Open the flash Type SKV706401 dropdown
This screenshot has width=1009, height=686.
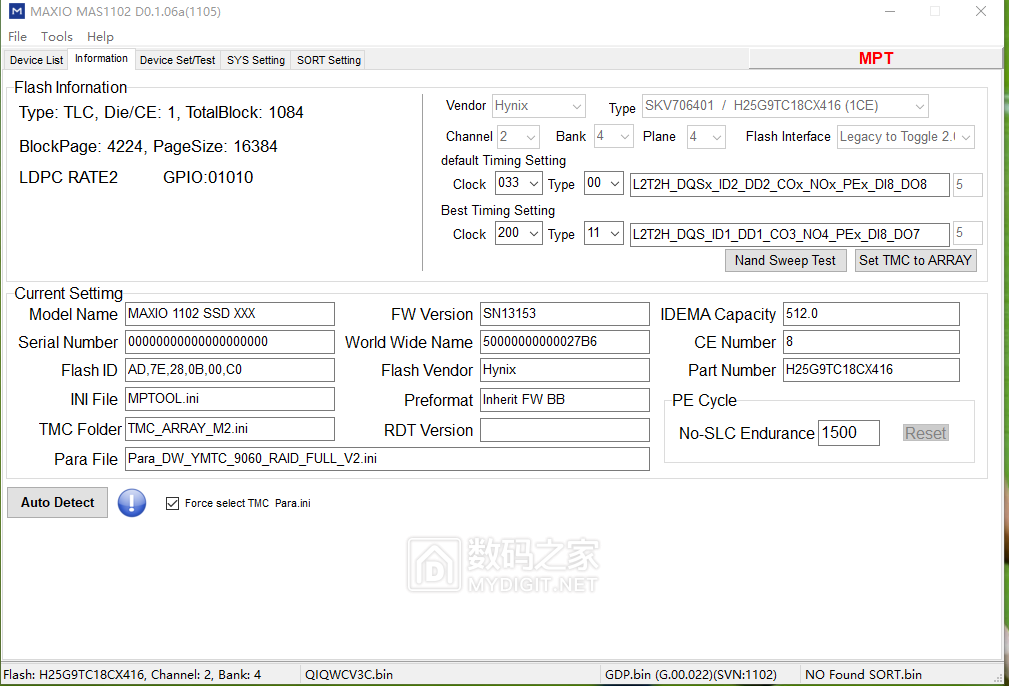[786, 106]
